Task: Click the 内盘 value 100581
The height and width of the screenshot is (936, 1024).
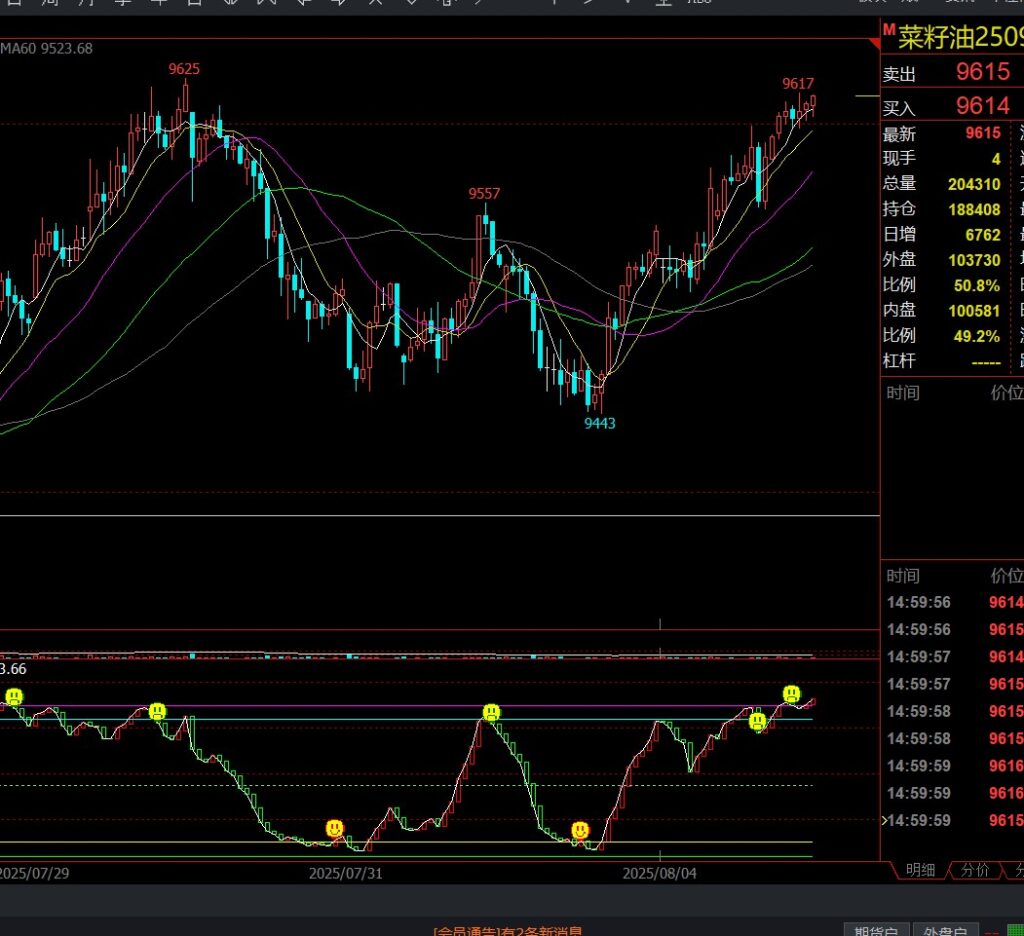Action: [x=974, y=311]
